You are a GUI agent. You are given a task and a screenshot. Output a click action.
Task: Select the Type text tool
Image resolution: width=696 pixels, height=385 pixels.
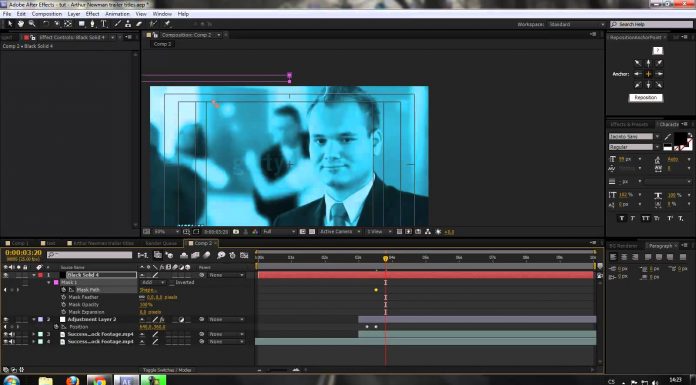[x=103, y=24]
